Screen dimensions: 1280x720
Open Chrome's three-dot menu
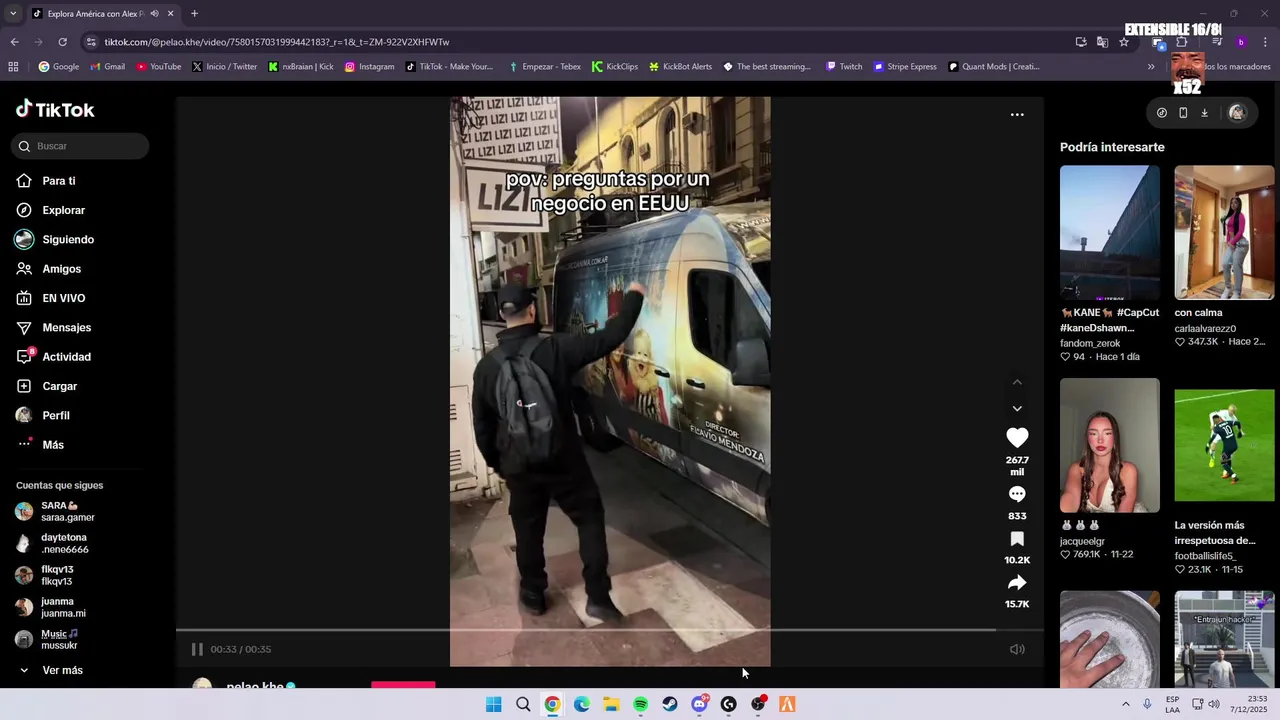pyautogui.click(x=1266, y=42)
